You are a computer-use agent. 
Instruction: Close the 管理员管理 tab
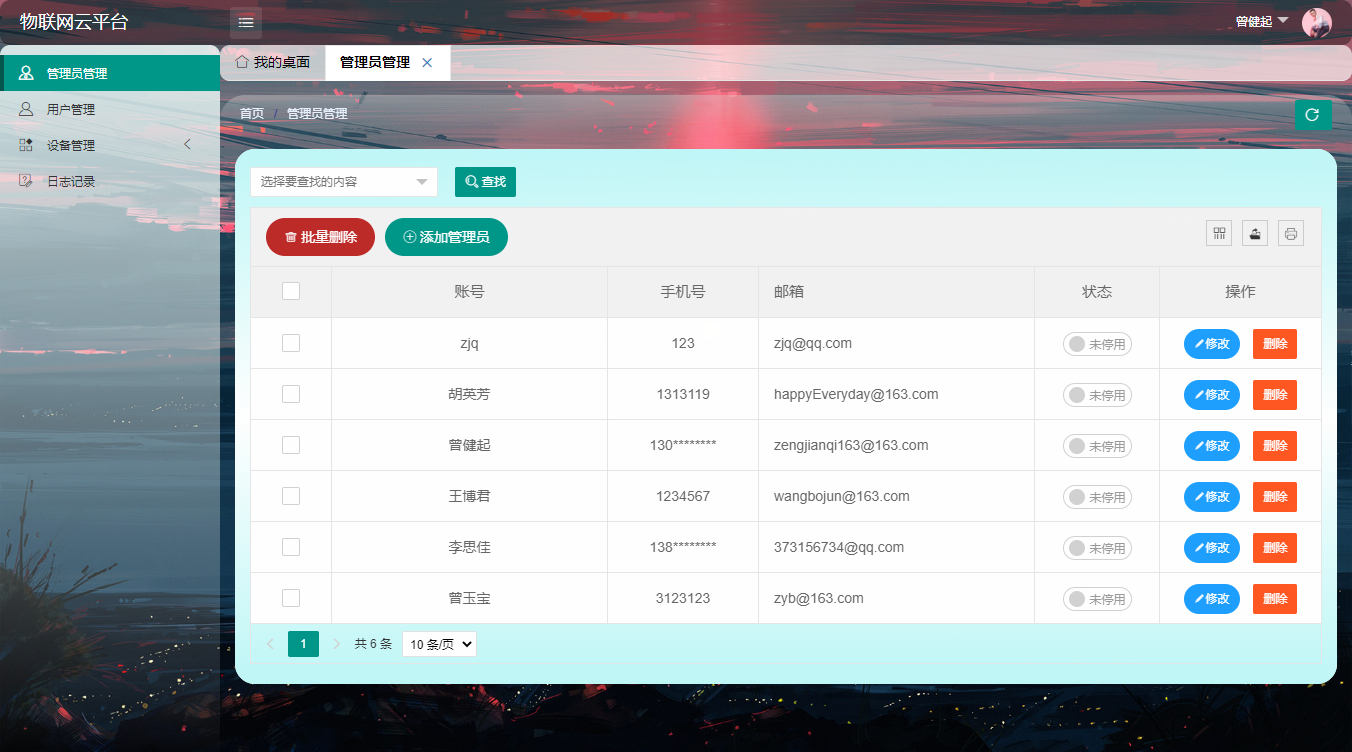(427, 62)
